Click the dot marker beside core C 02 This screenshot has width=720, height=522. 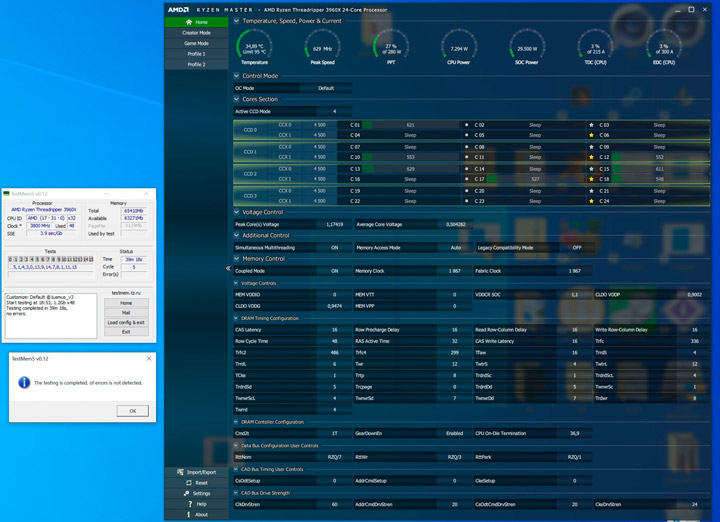[x=467, y=125]
